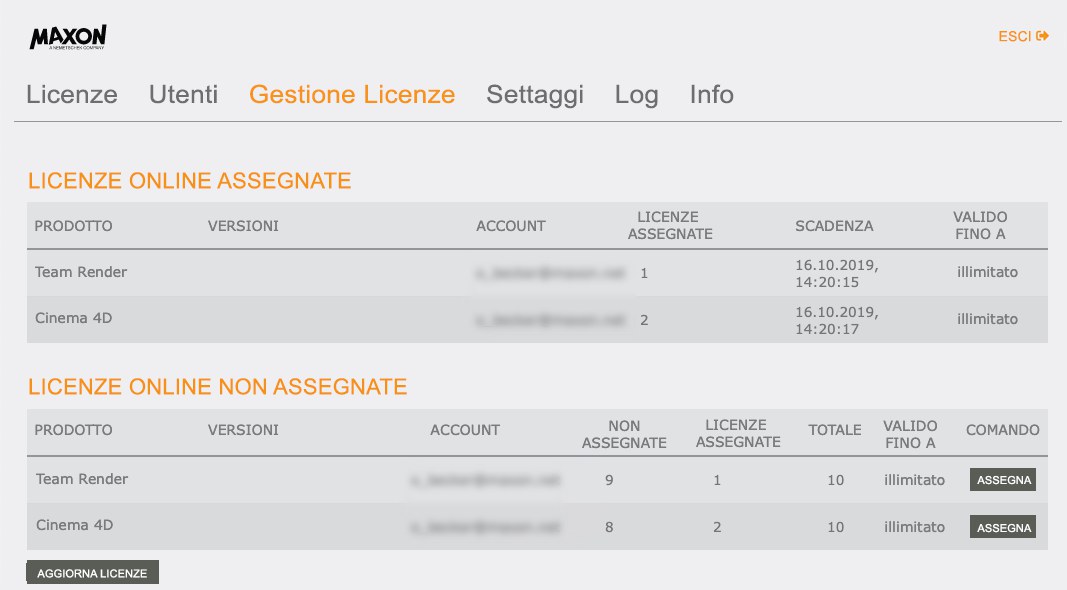Open the Info tab
1067x590 pixels.
click(x=711, y=95)
